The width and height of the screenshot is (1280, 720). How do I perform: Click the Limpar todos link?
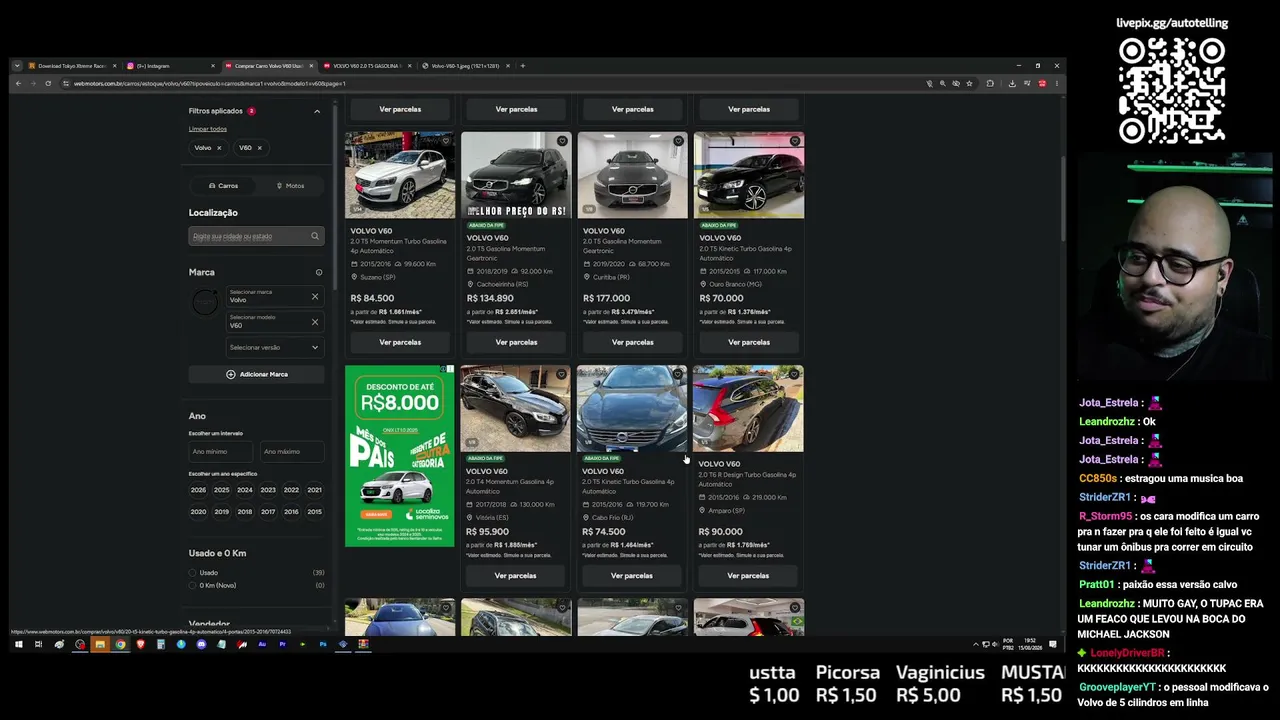pos(208,129)
